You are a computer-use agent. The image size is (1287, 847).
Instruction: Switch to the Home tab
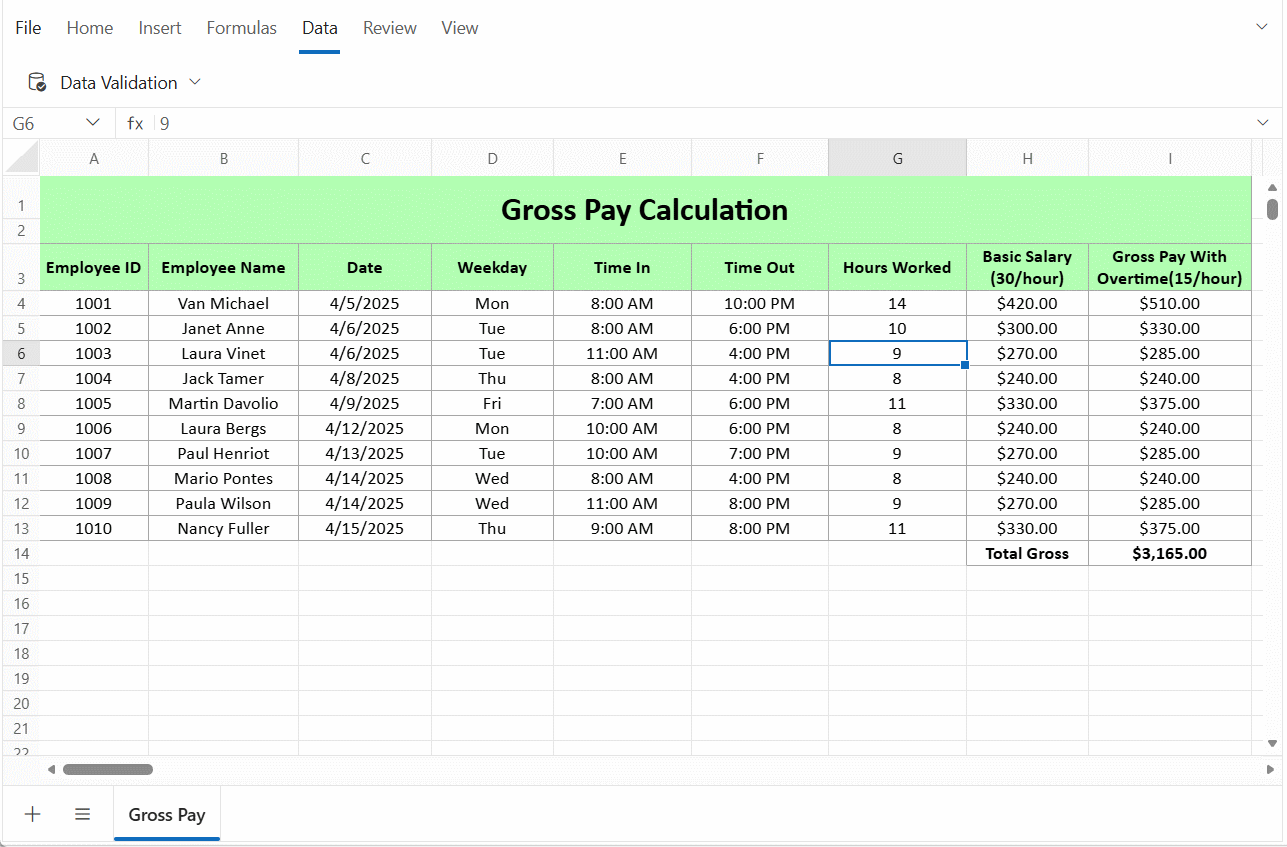click(x=90, y=28)
